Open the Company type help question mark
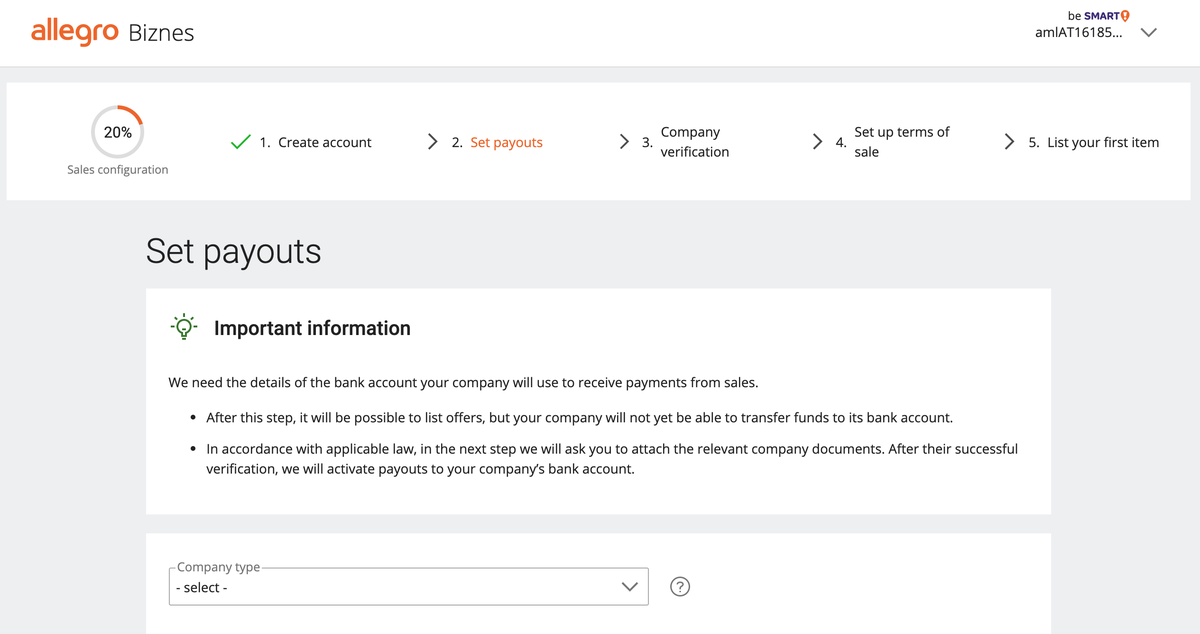The height and width of the screenshot is (634, 1200). point(680,587)
